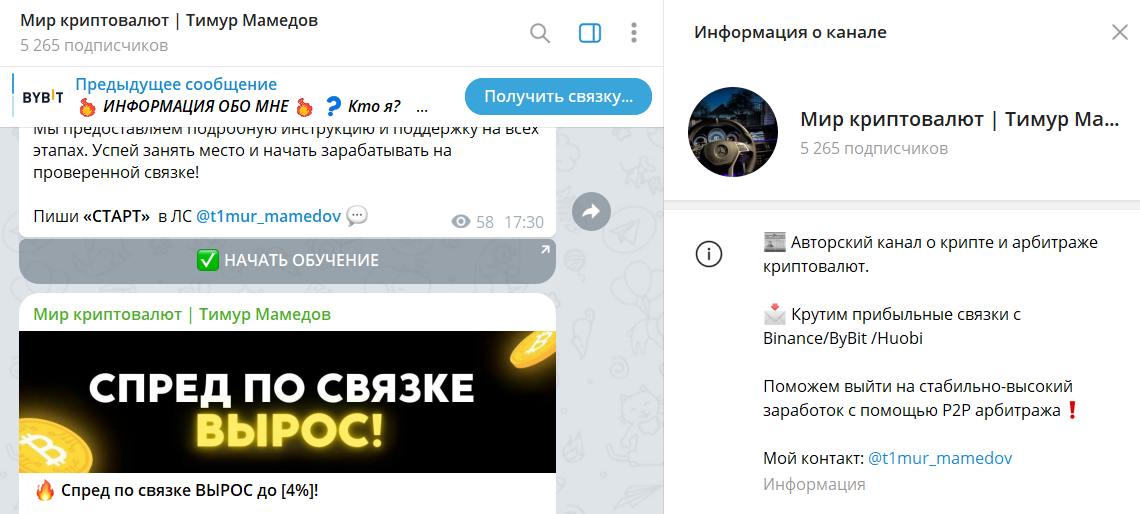Click the forward share arrow beside post
The width and height of the screenshot is (1140, 514).
591,212
